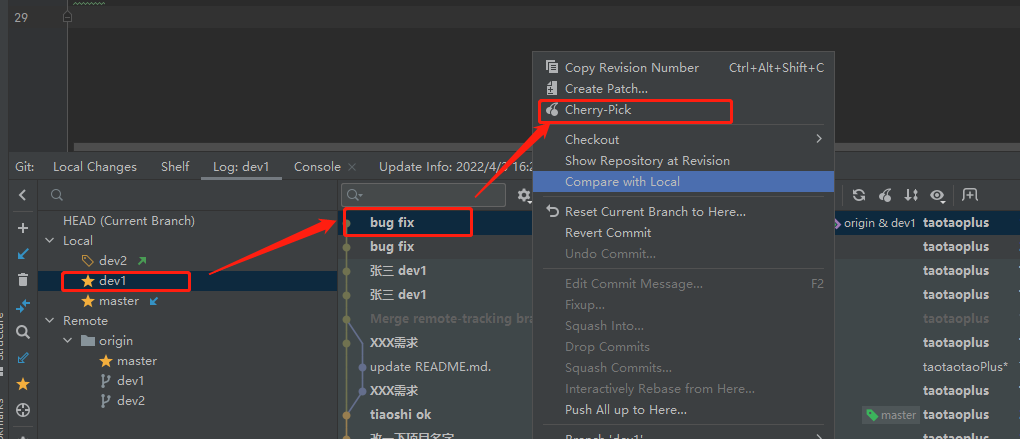
Task: Switch to the Local Changes tab
Action: (x=95, y=167)
